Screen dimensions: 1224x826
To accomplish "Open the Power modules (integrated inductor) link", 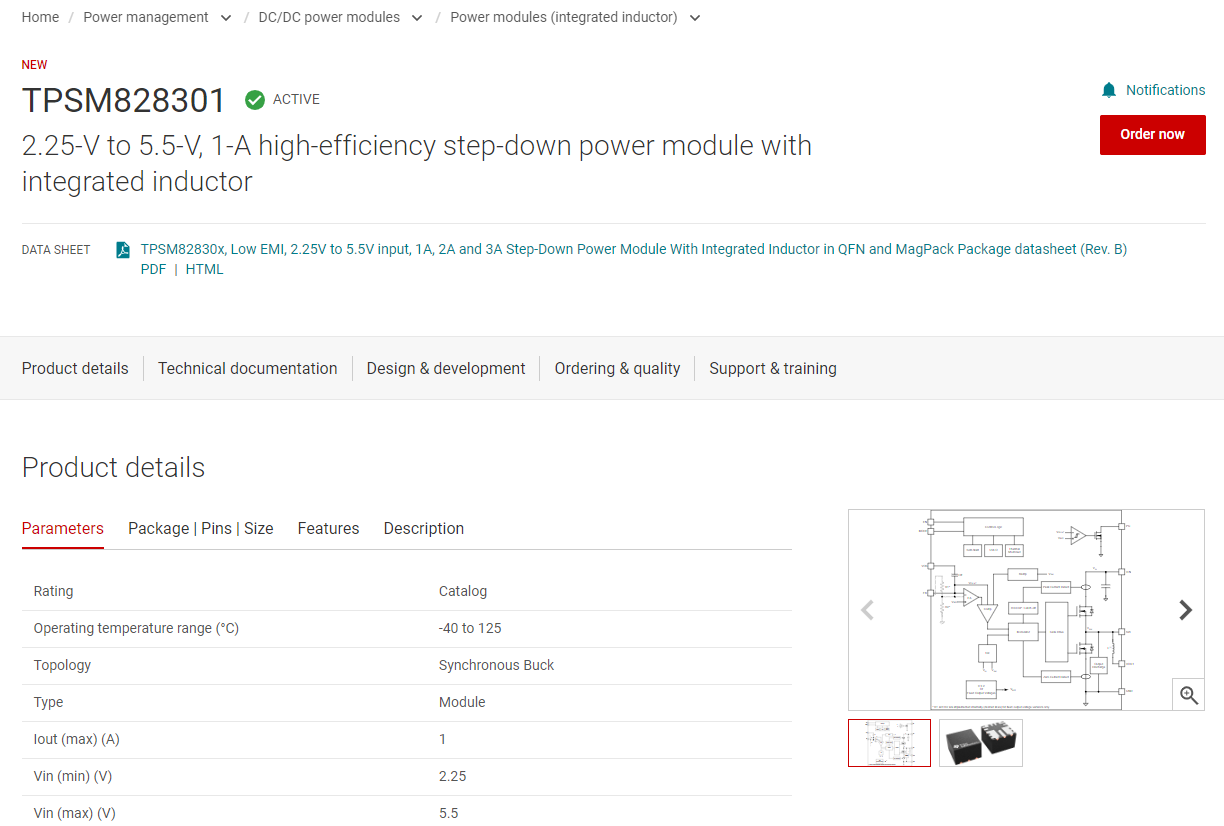I will [564, 17].
